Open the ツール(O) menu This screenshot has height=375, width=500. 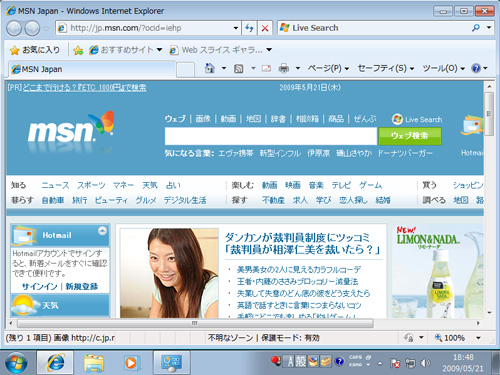tap(444, 68)
